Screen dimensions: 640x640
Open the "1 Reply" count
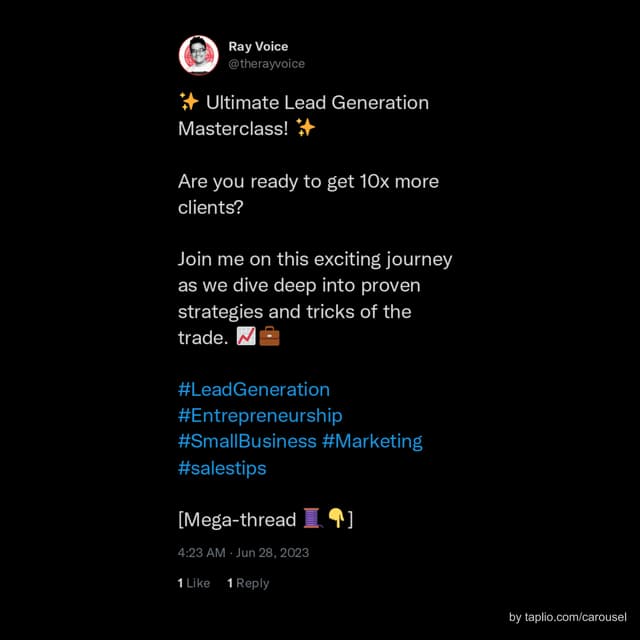click(x=248, y=583)
